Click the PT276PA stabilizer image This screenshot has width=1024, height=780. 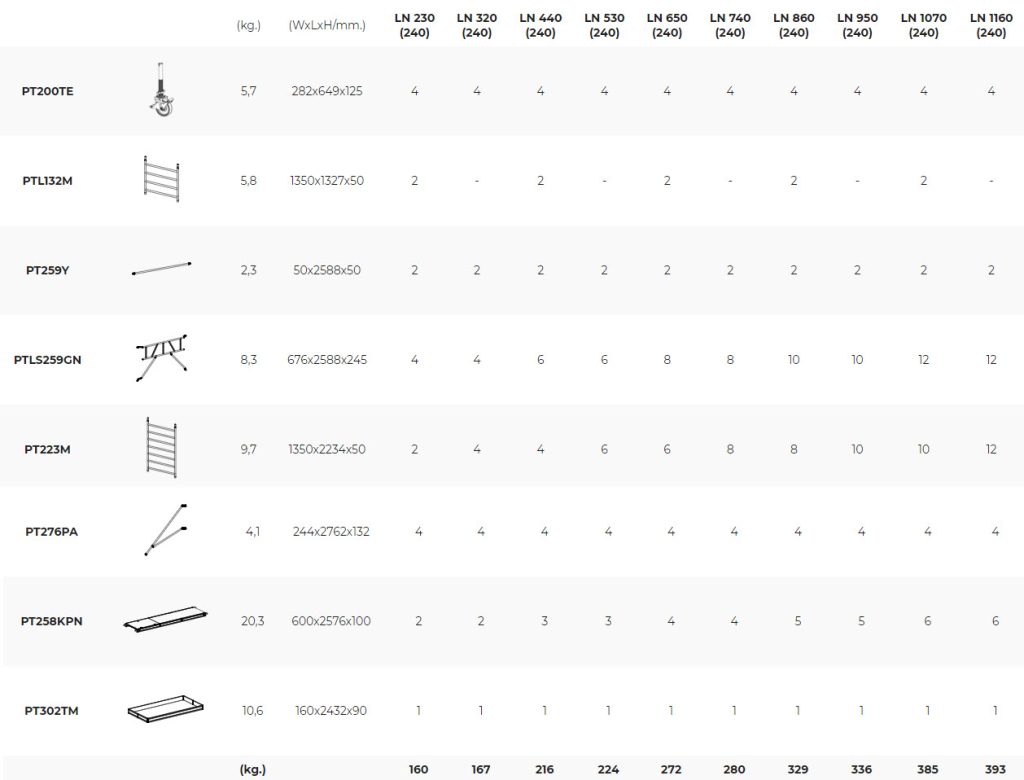click(165, 531)
